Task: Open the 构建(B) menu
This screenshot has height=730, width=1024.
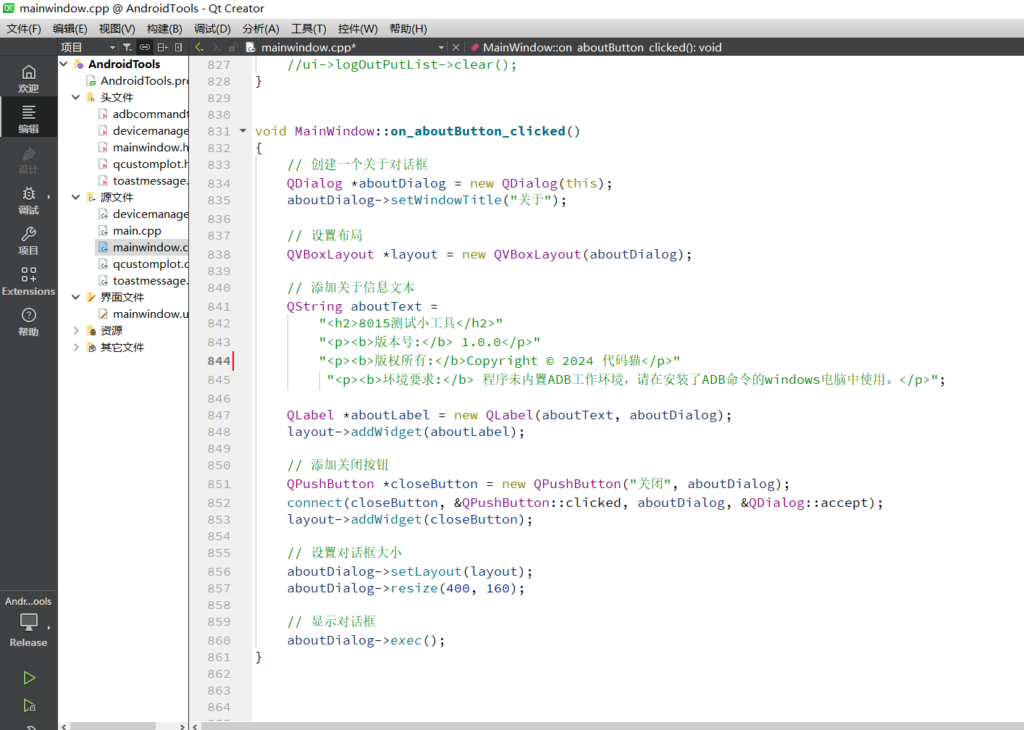Action: click(x=164, y=28)
